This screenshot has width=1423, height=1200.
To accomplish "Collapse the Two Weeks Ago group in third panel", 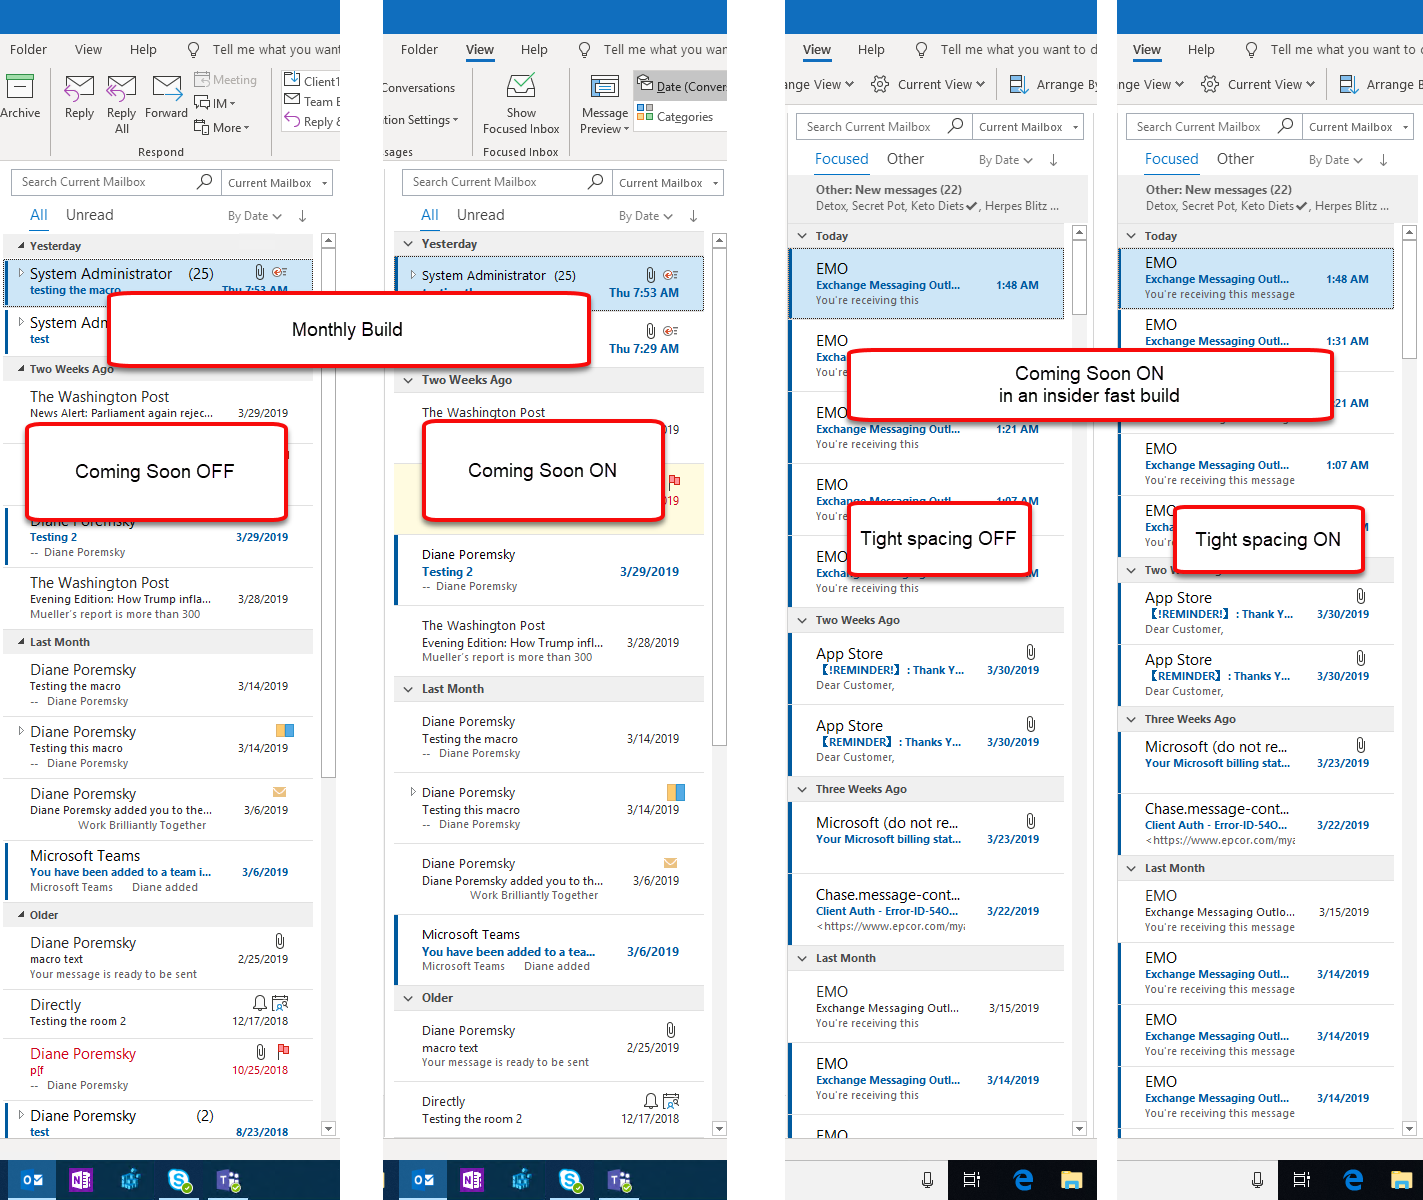I will 802,620.
